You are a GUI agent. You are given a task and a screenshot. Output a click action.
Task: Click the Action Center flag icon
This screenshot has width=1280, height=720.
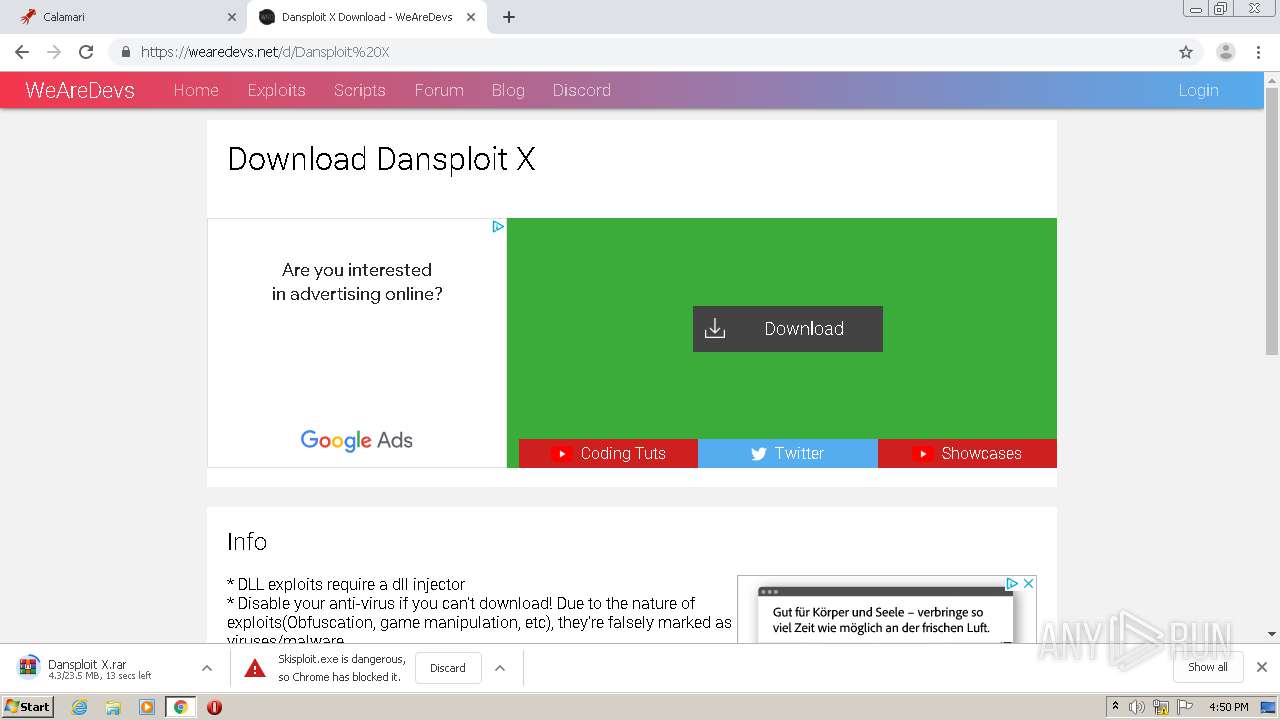pyautogui.click(x=1184, y=707)
